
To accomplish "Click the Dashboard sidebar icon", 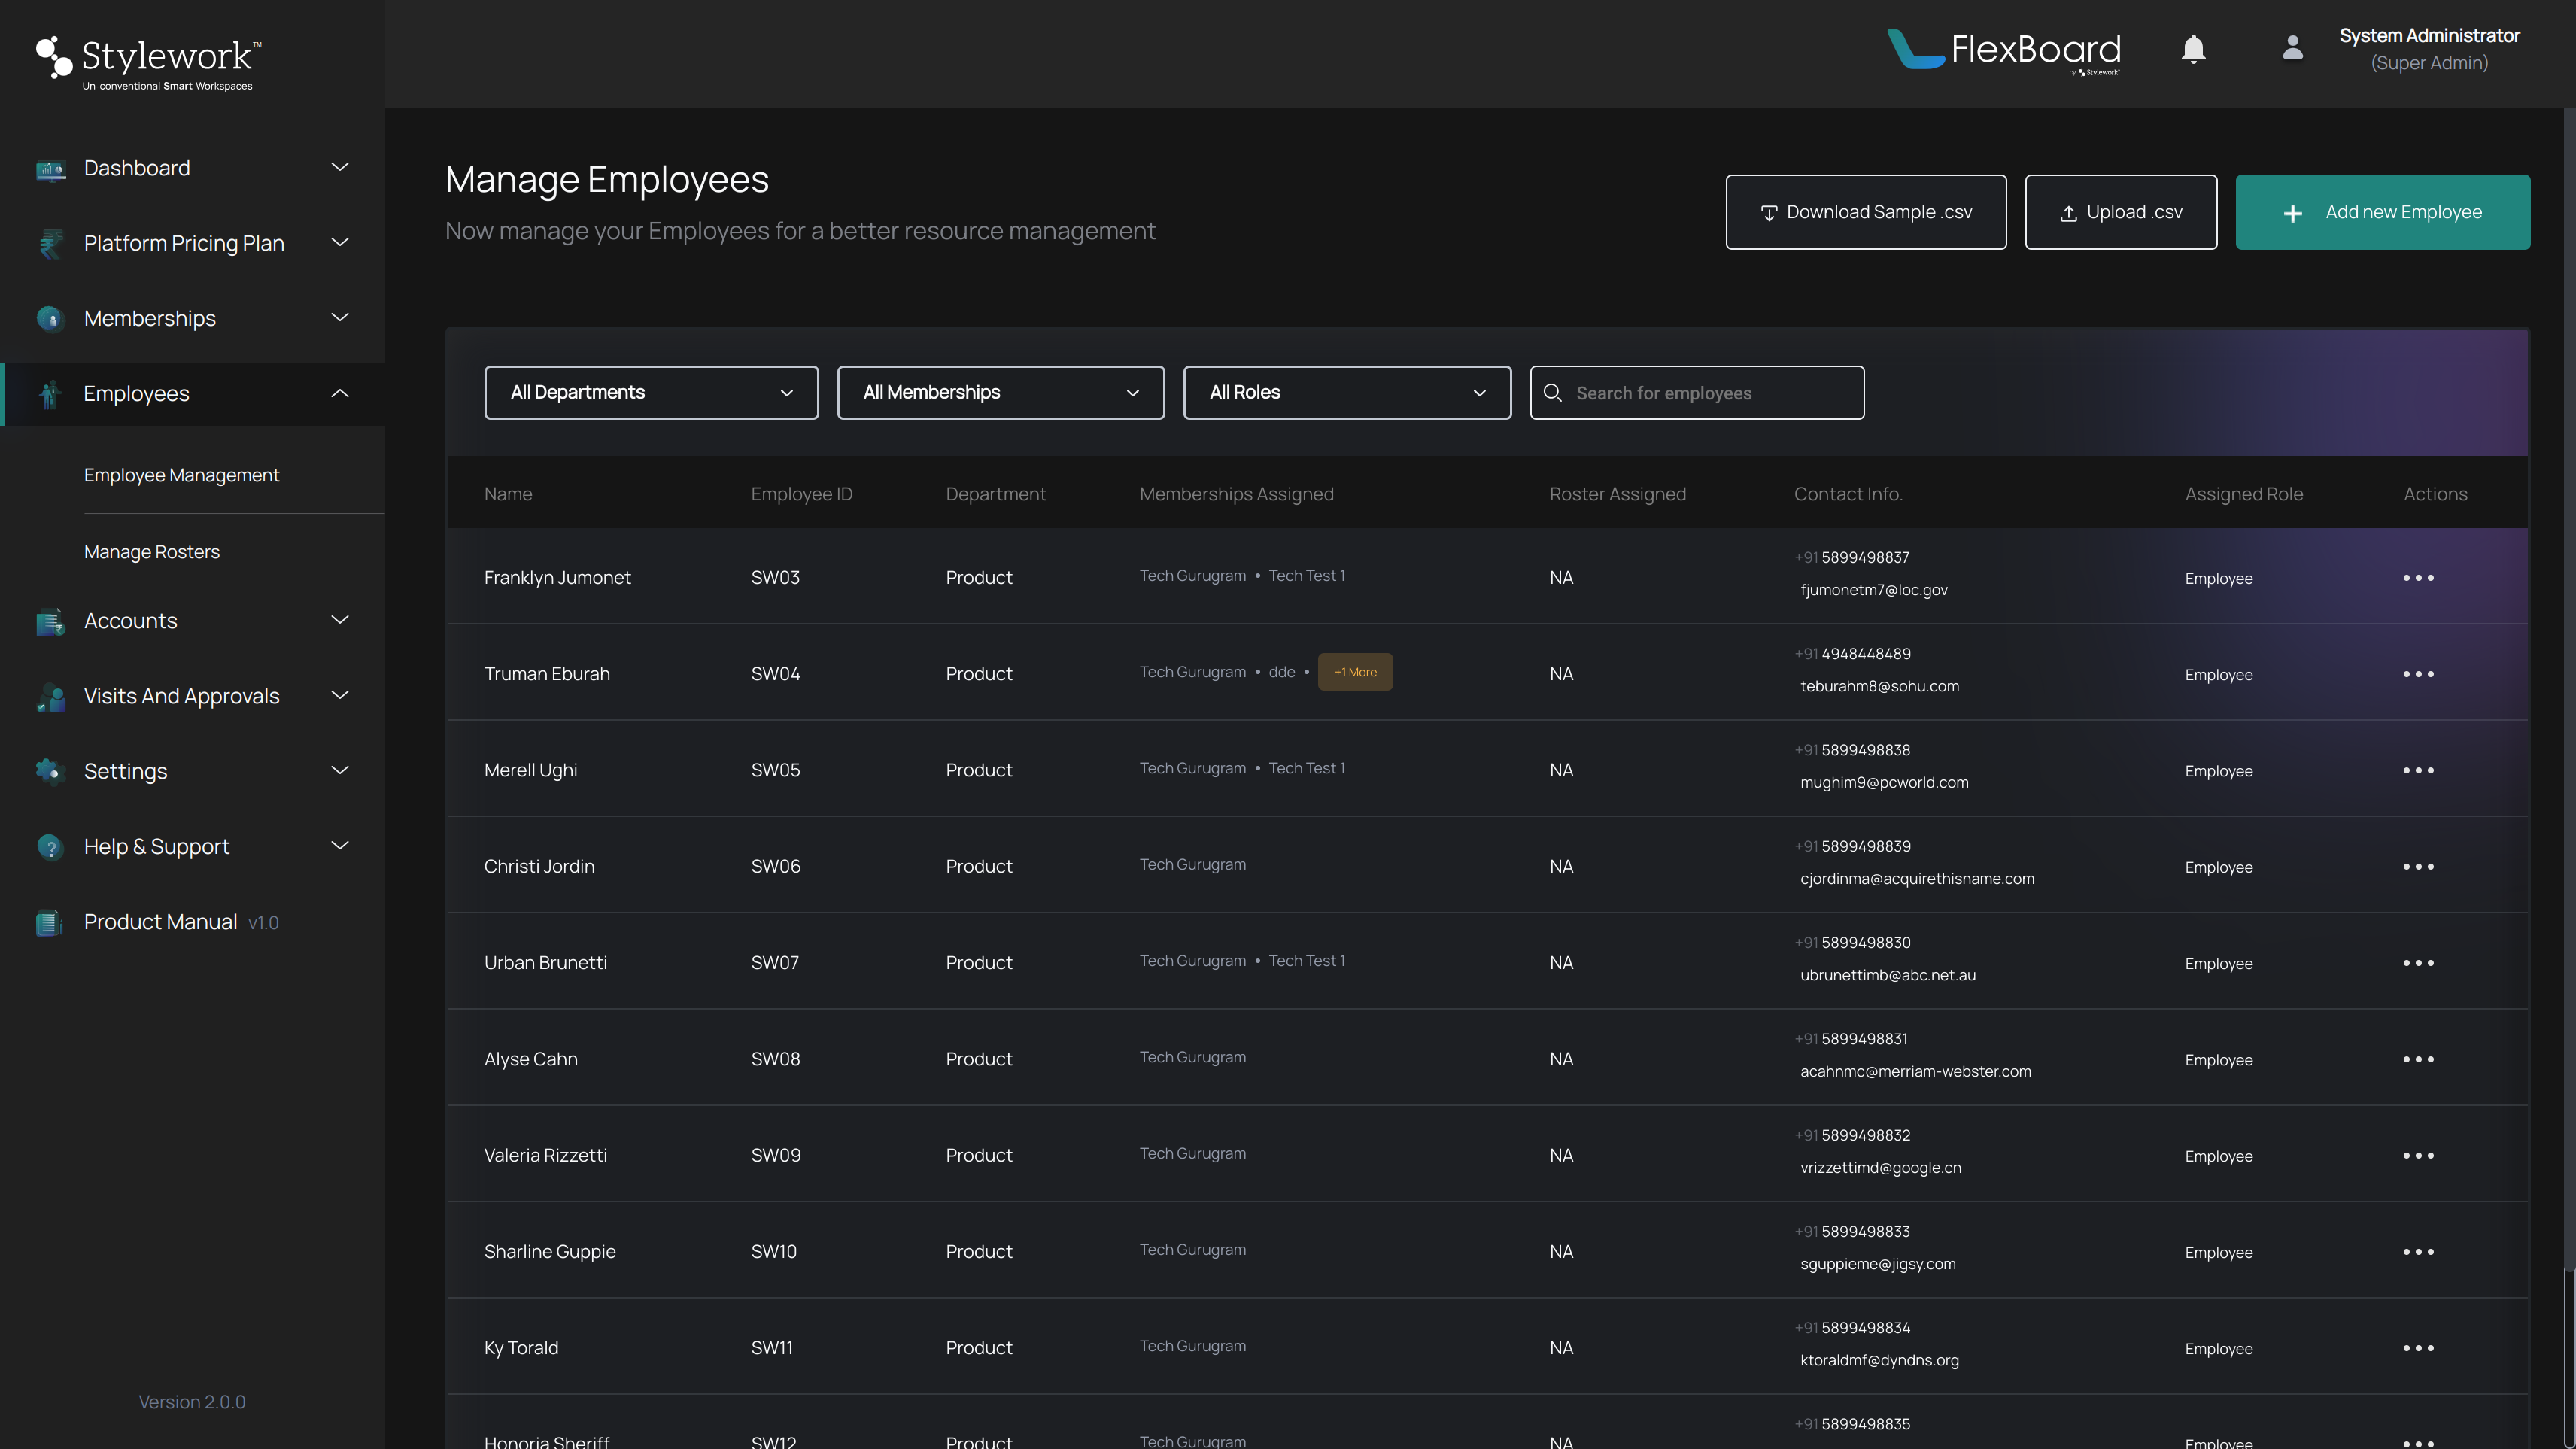I will pos(50,169).
